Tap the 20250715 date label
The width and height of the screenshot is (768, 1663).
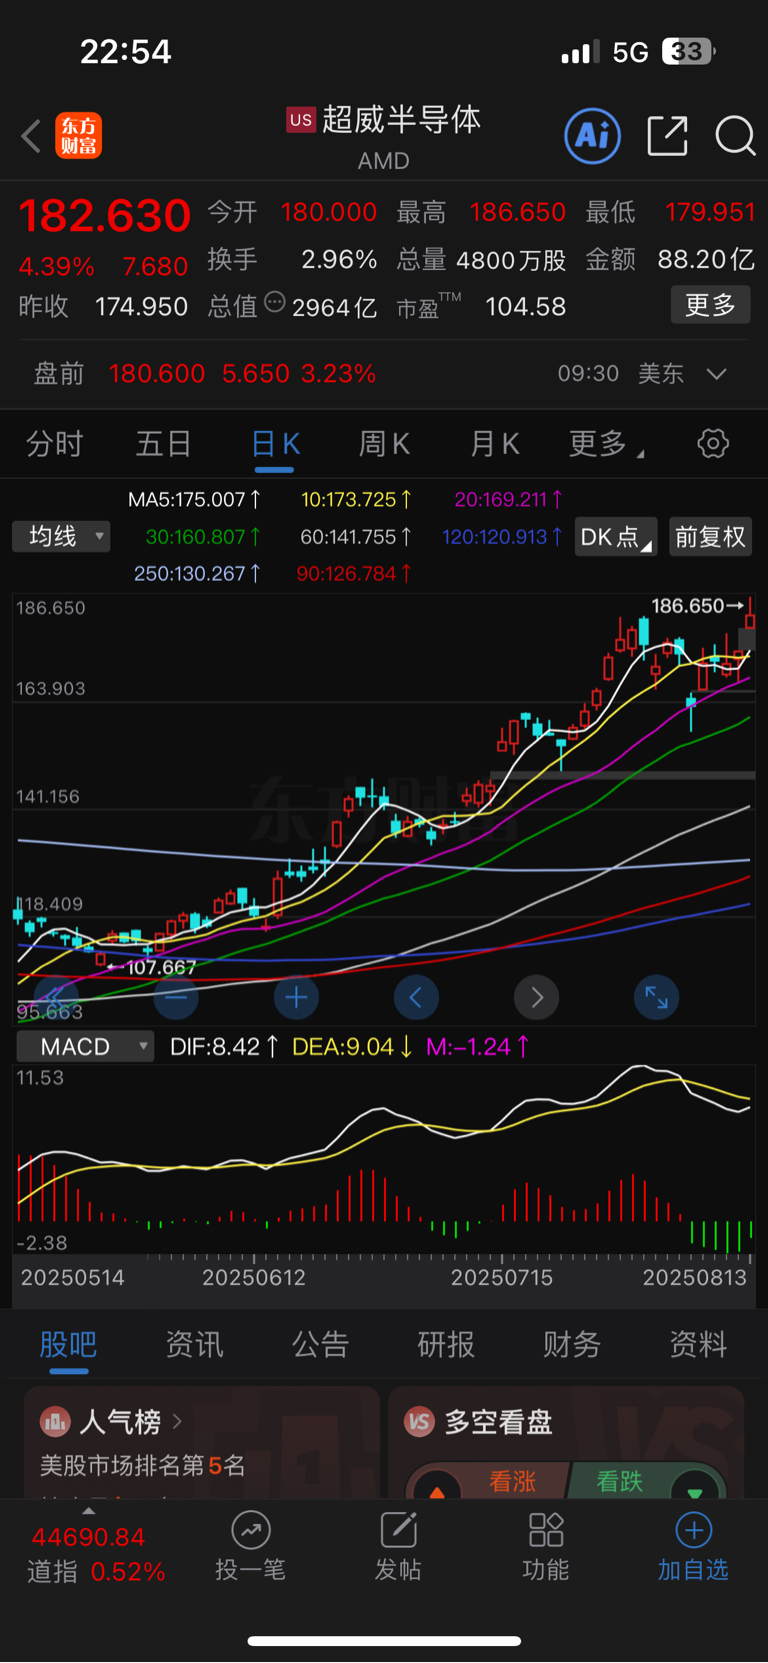click(x=501, y=1277)
